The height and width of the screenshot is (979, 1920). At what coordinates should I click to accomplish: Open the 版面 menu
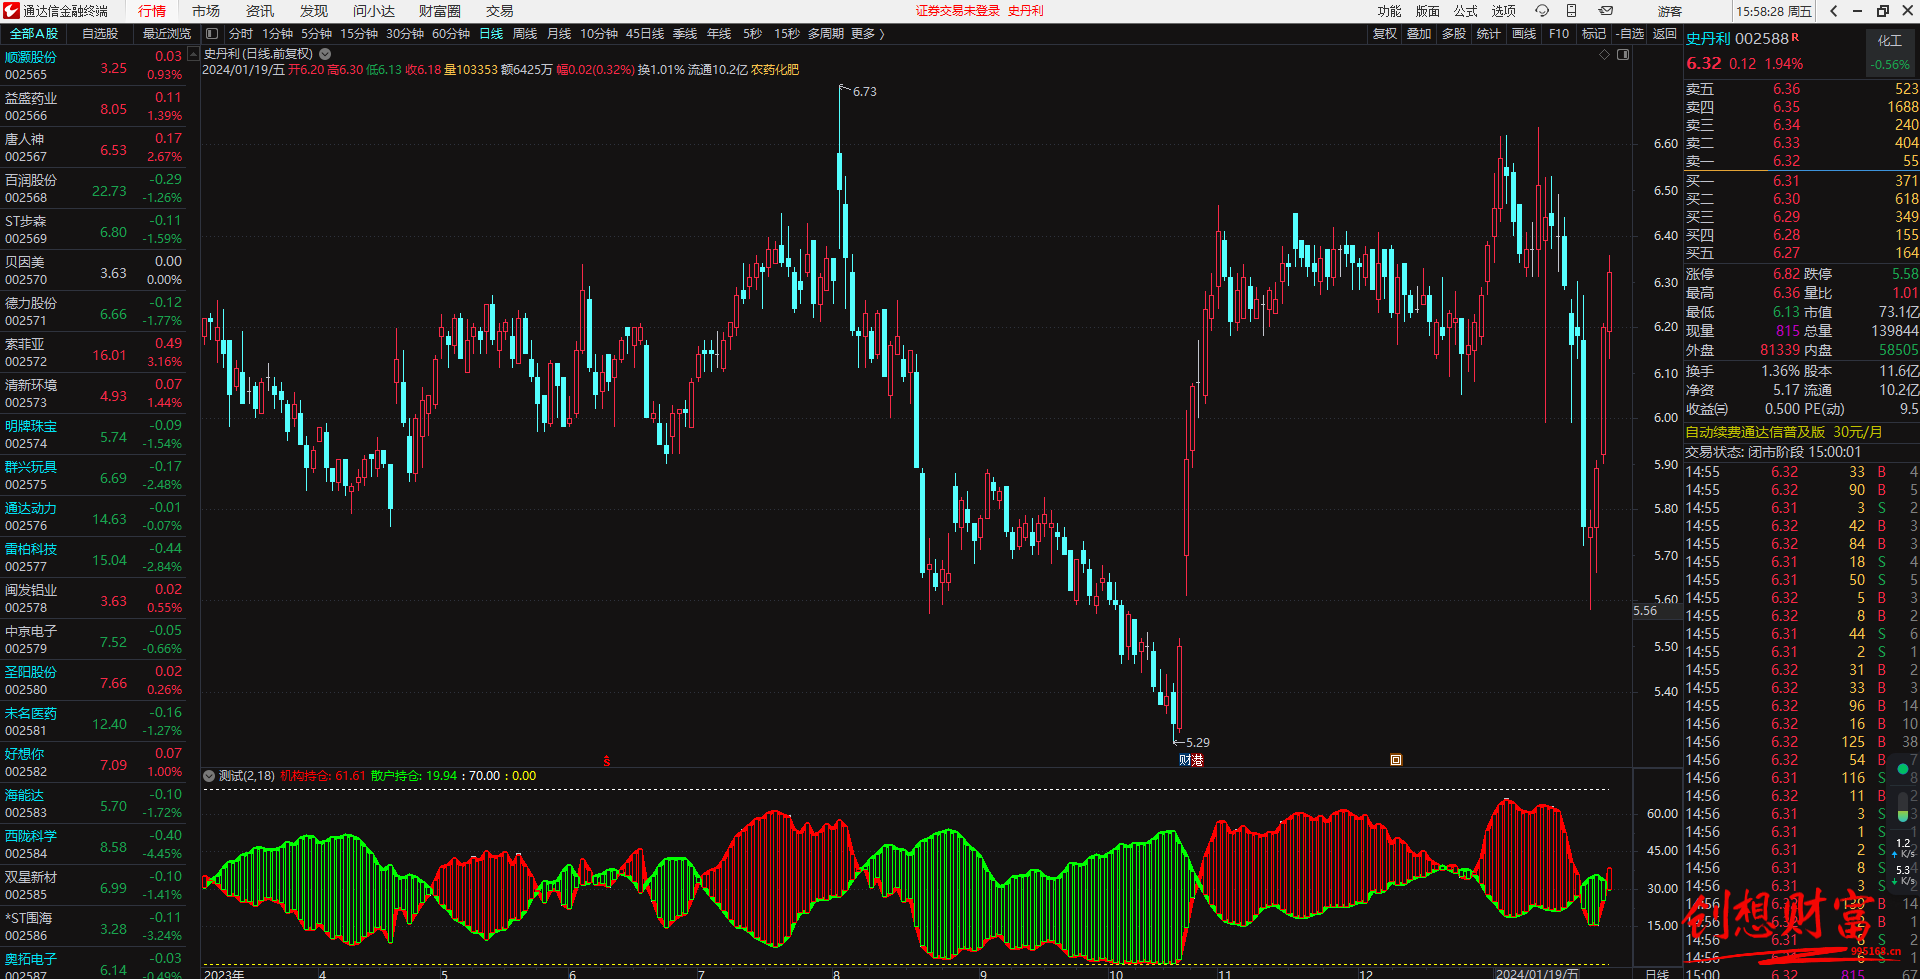tap(1427, 11)
